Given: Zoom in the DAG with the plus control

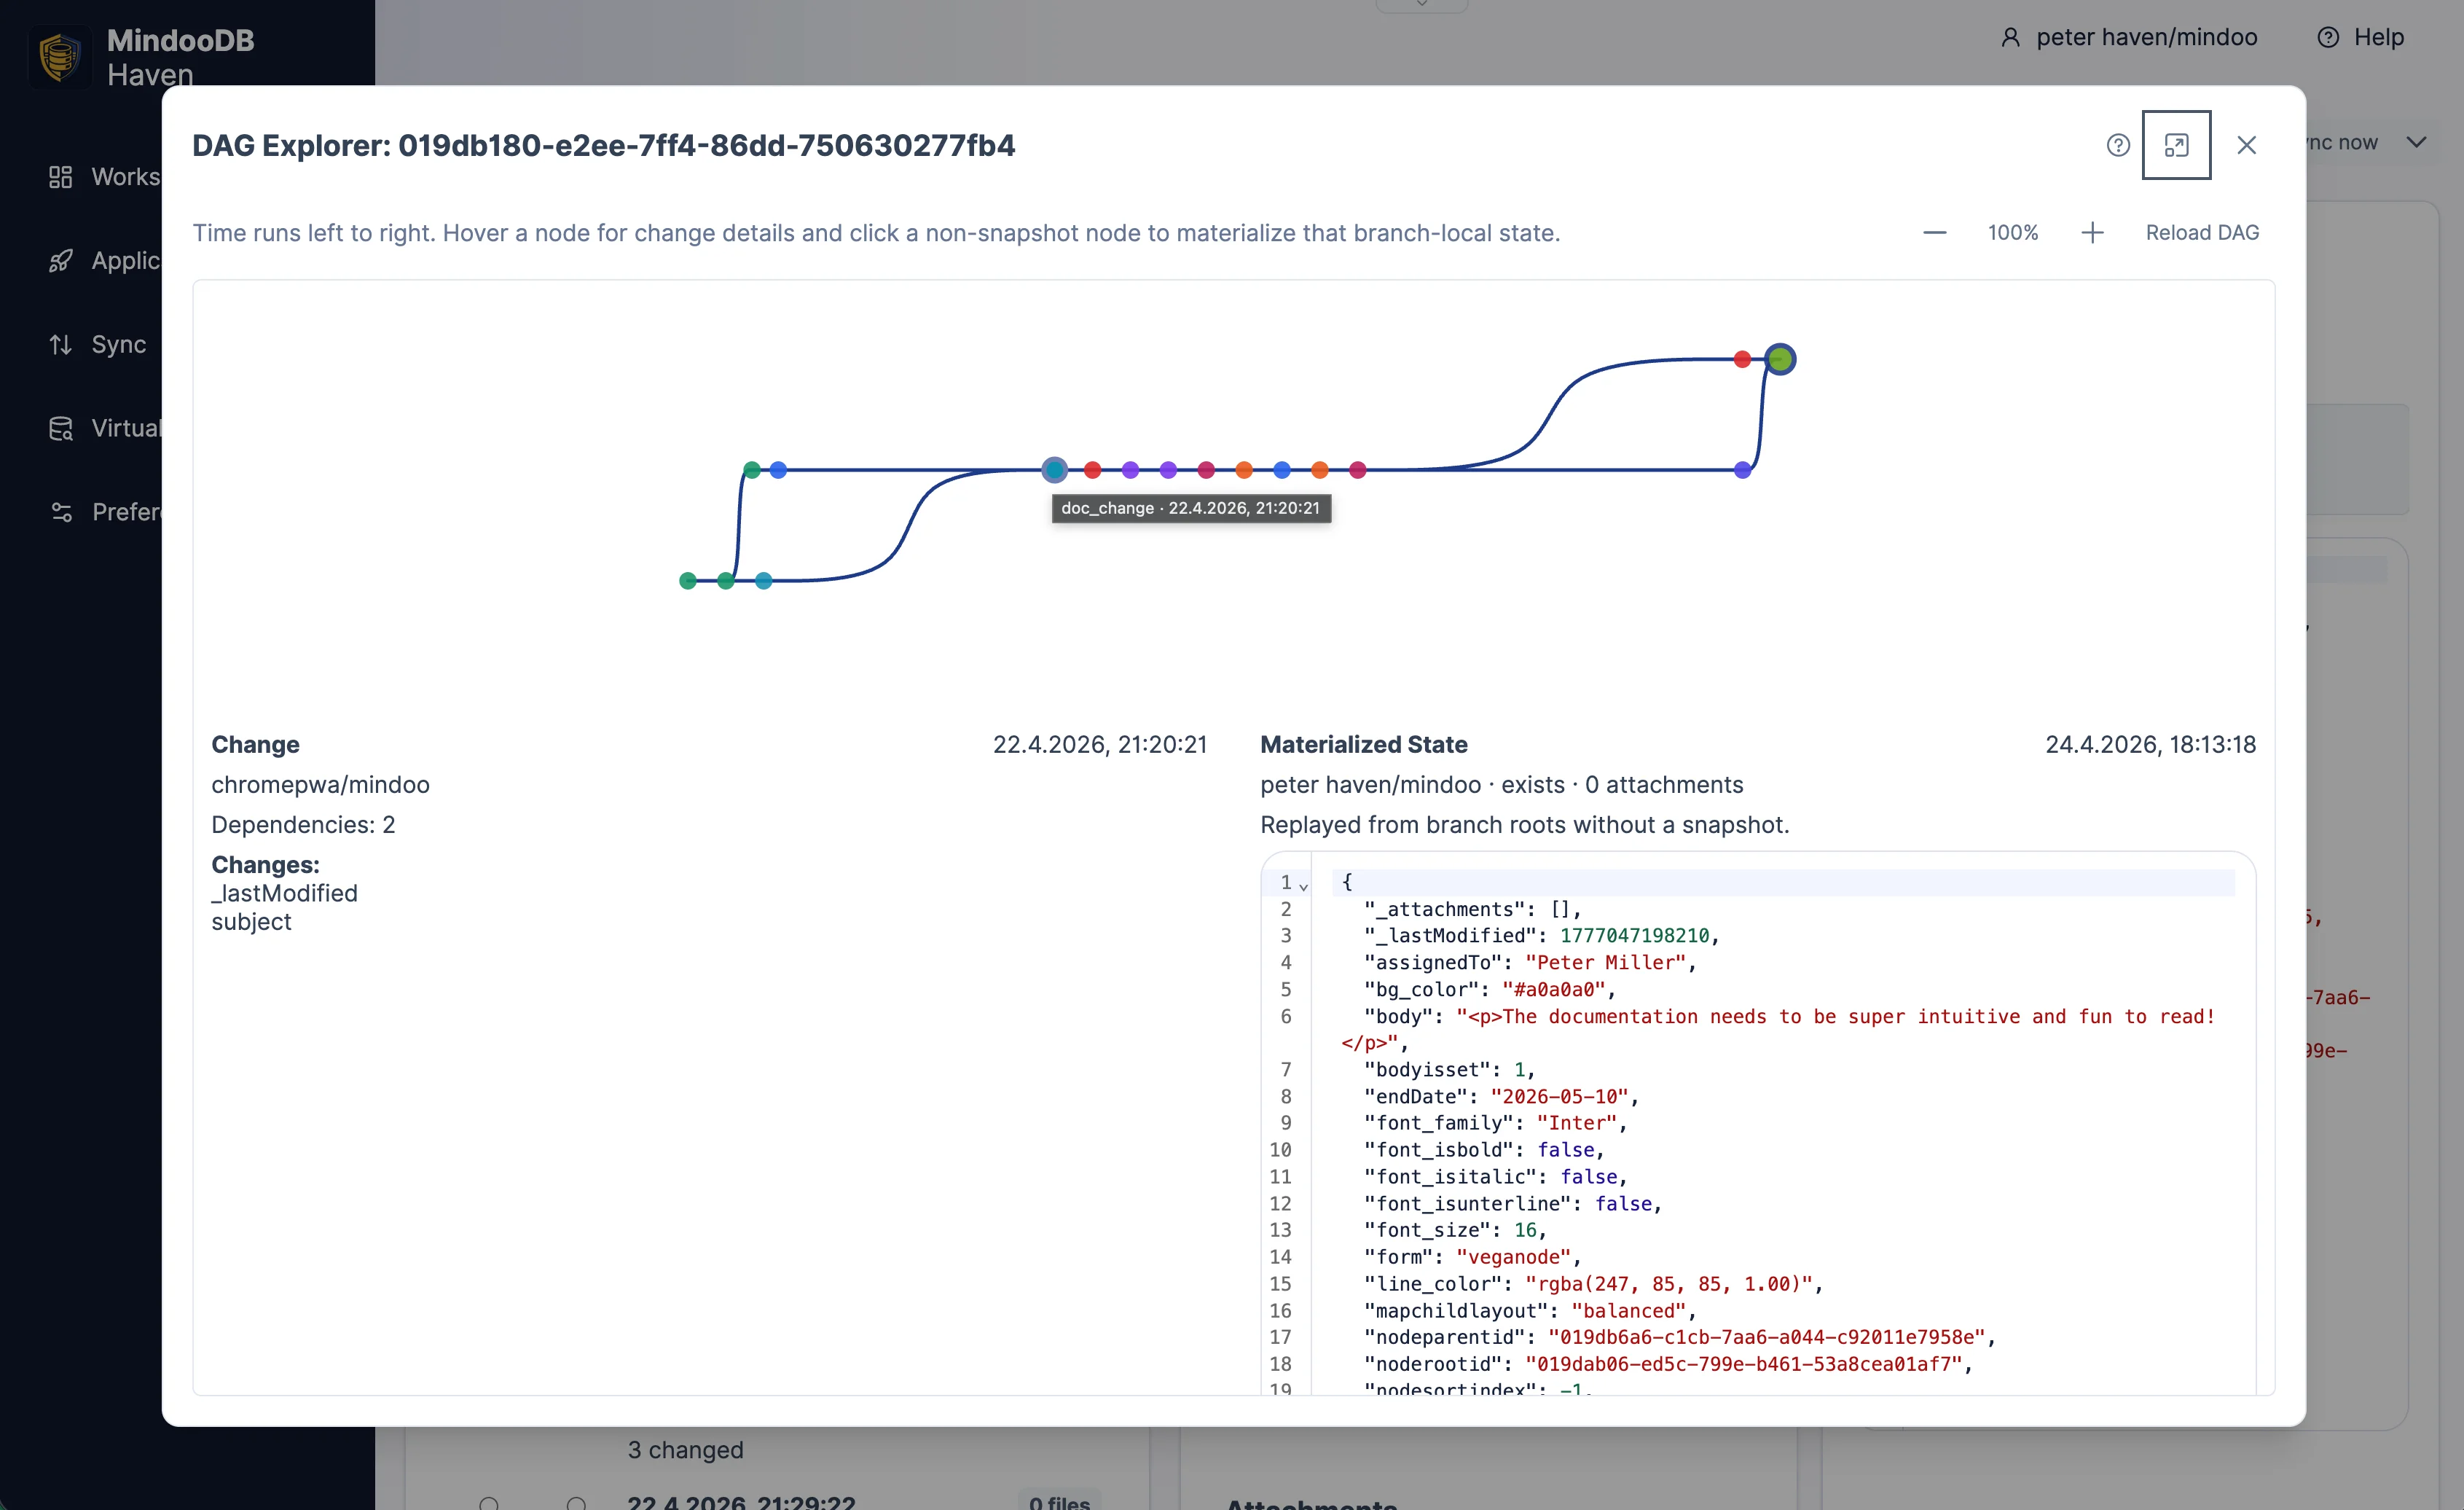Looking at the screenshot, I should (x=2092, y=232).
